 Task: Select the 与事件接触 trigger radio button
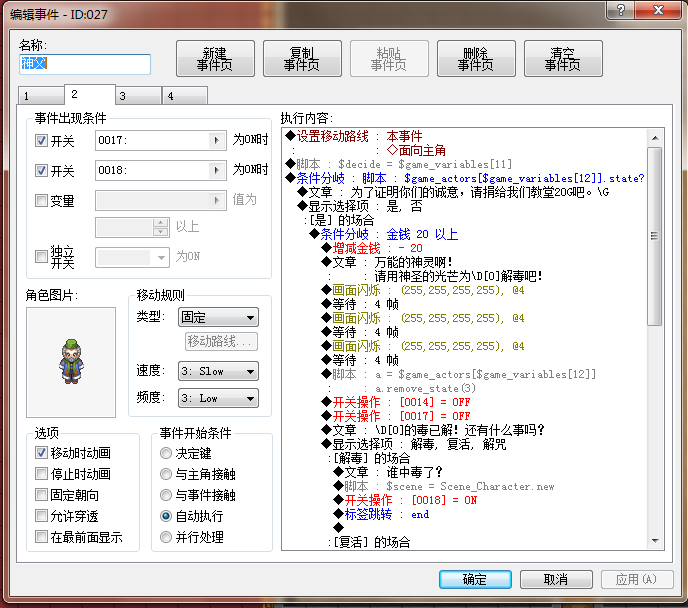166,495
